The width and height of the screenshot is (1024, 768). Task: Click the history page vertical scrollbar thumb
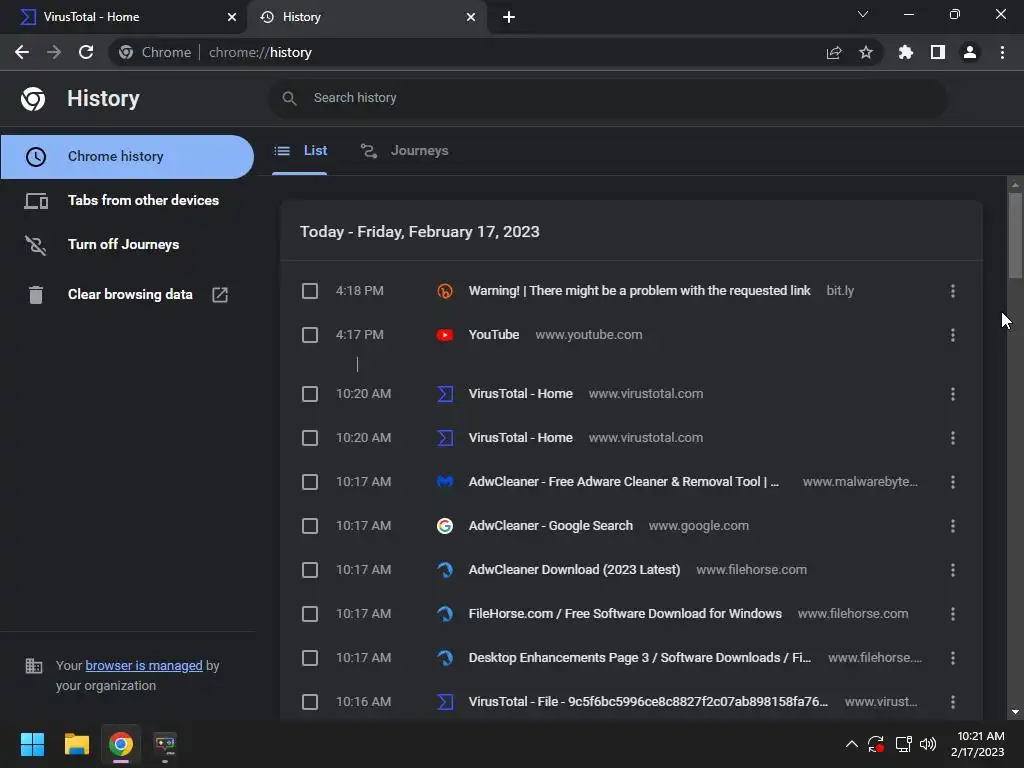click(x=1015, y=235)
